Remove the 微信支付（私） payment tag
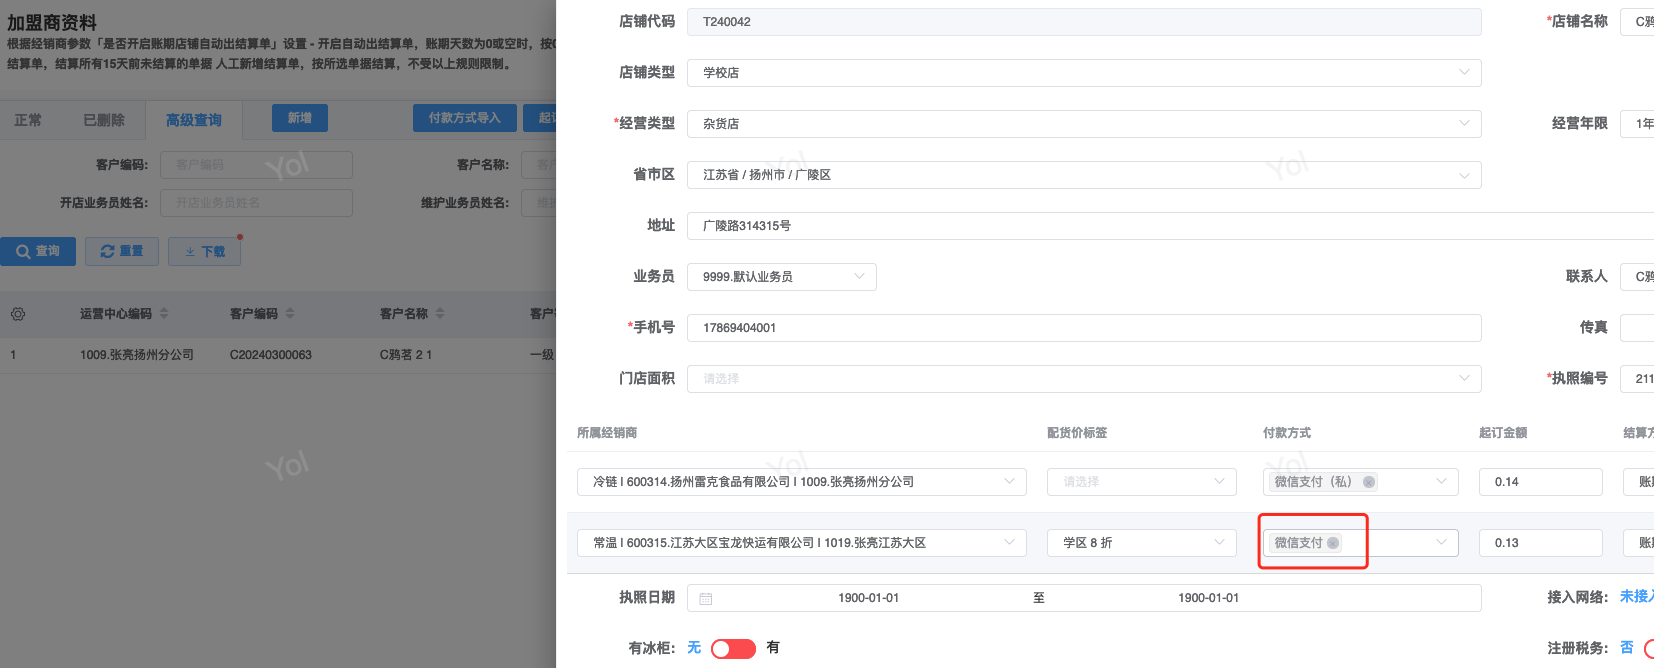 click(1369, 482)
